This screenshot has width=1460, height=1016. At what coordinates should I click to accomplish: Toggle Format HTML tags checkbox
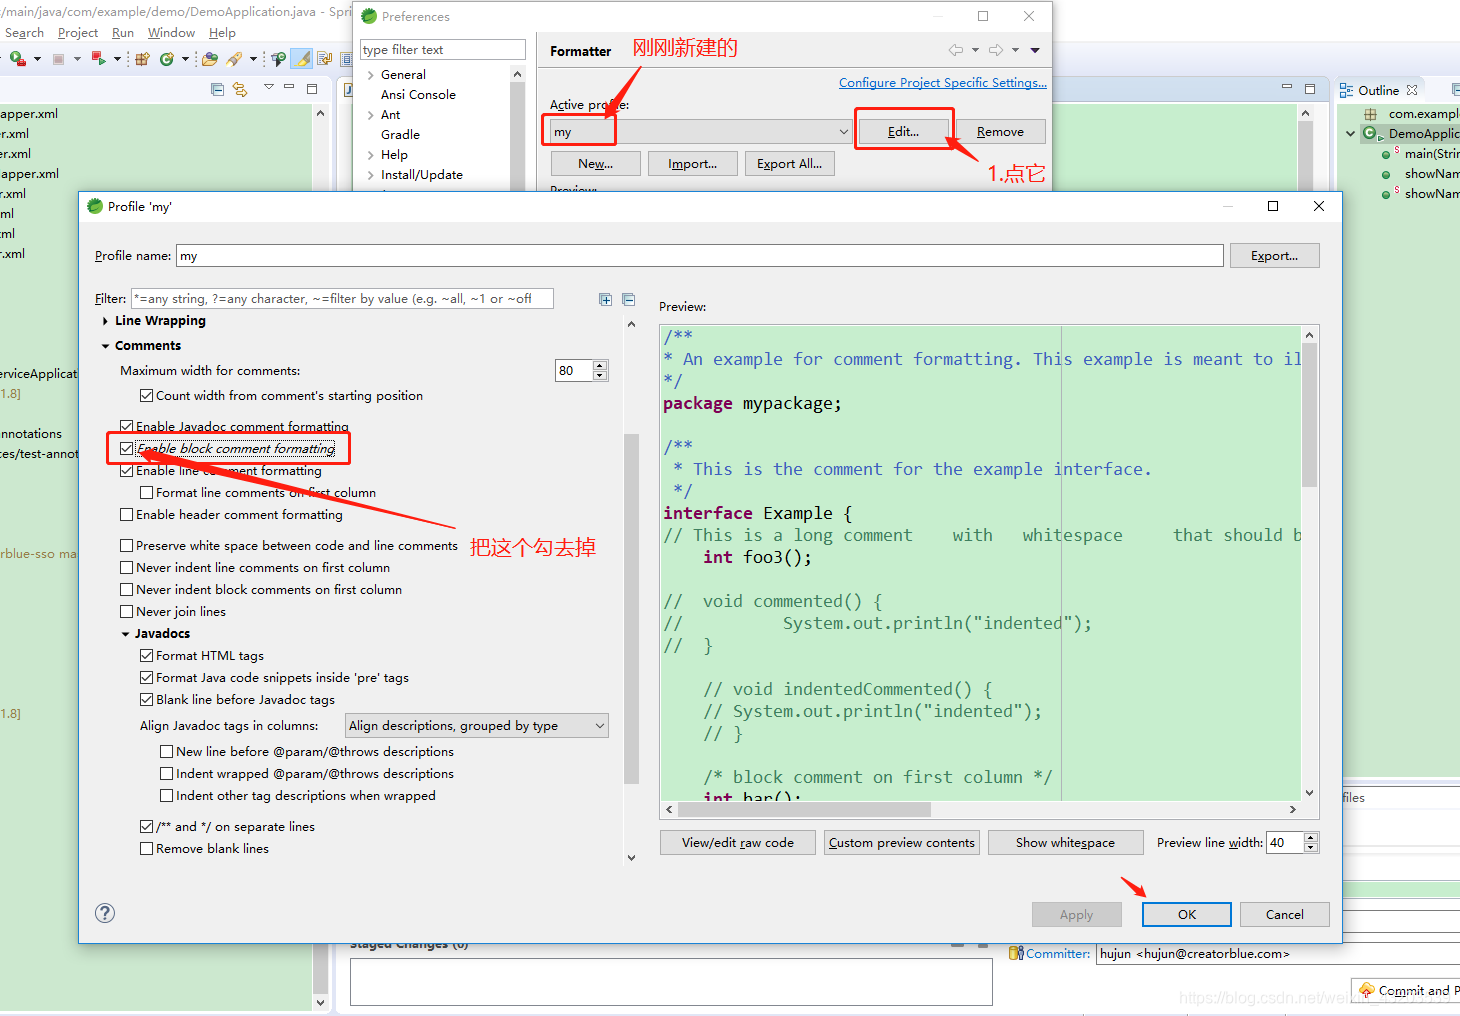tap(146, 656)
